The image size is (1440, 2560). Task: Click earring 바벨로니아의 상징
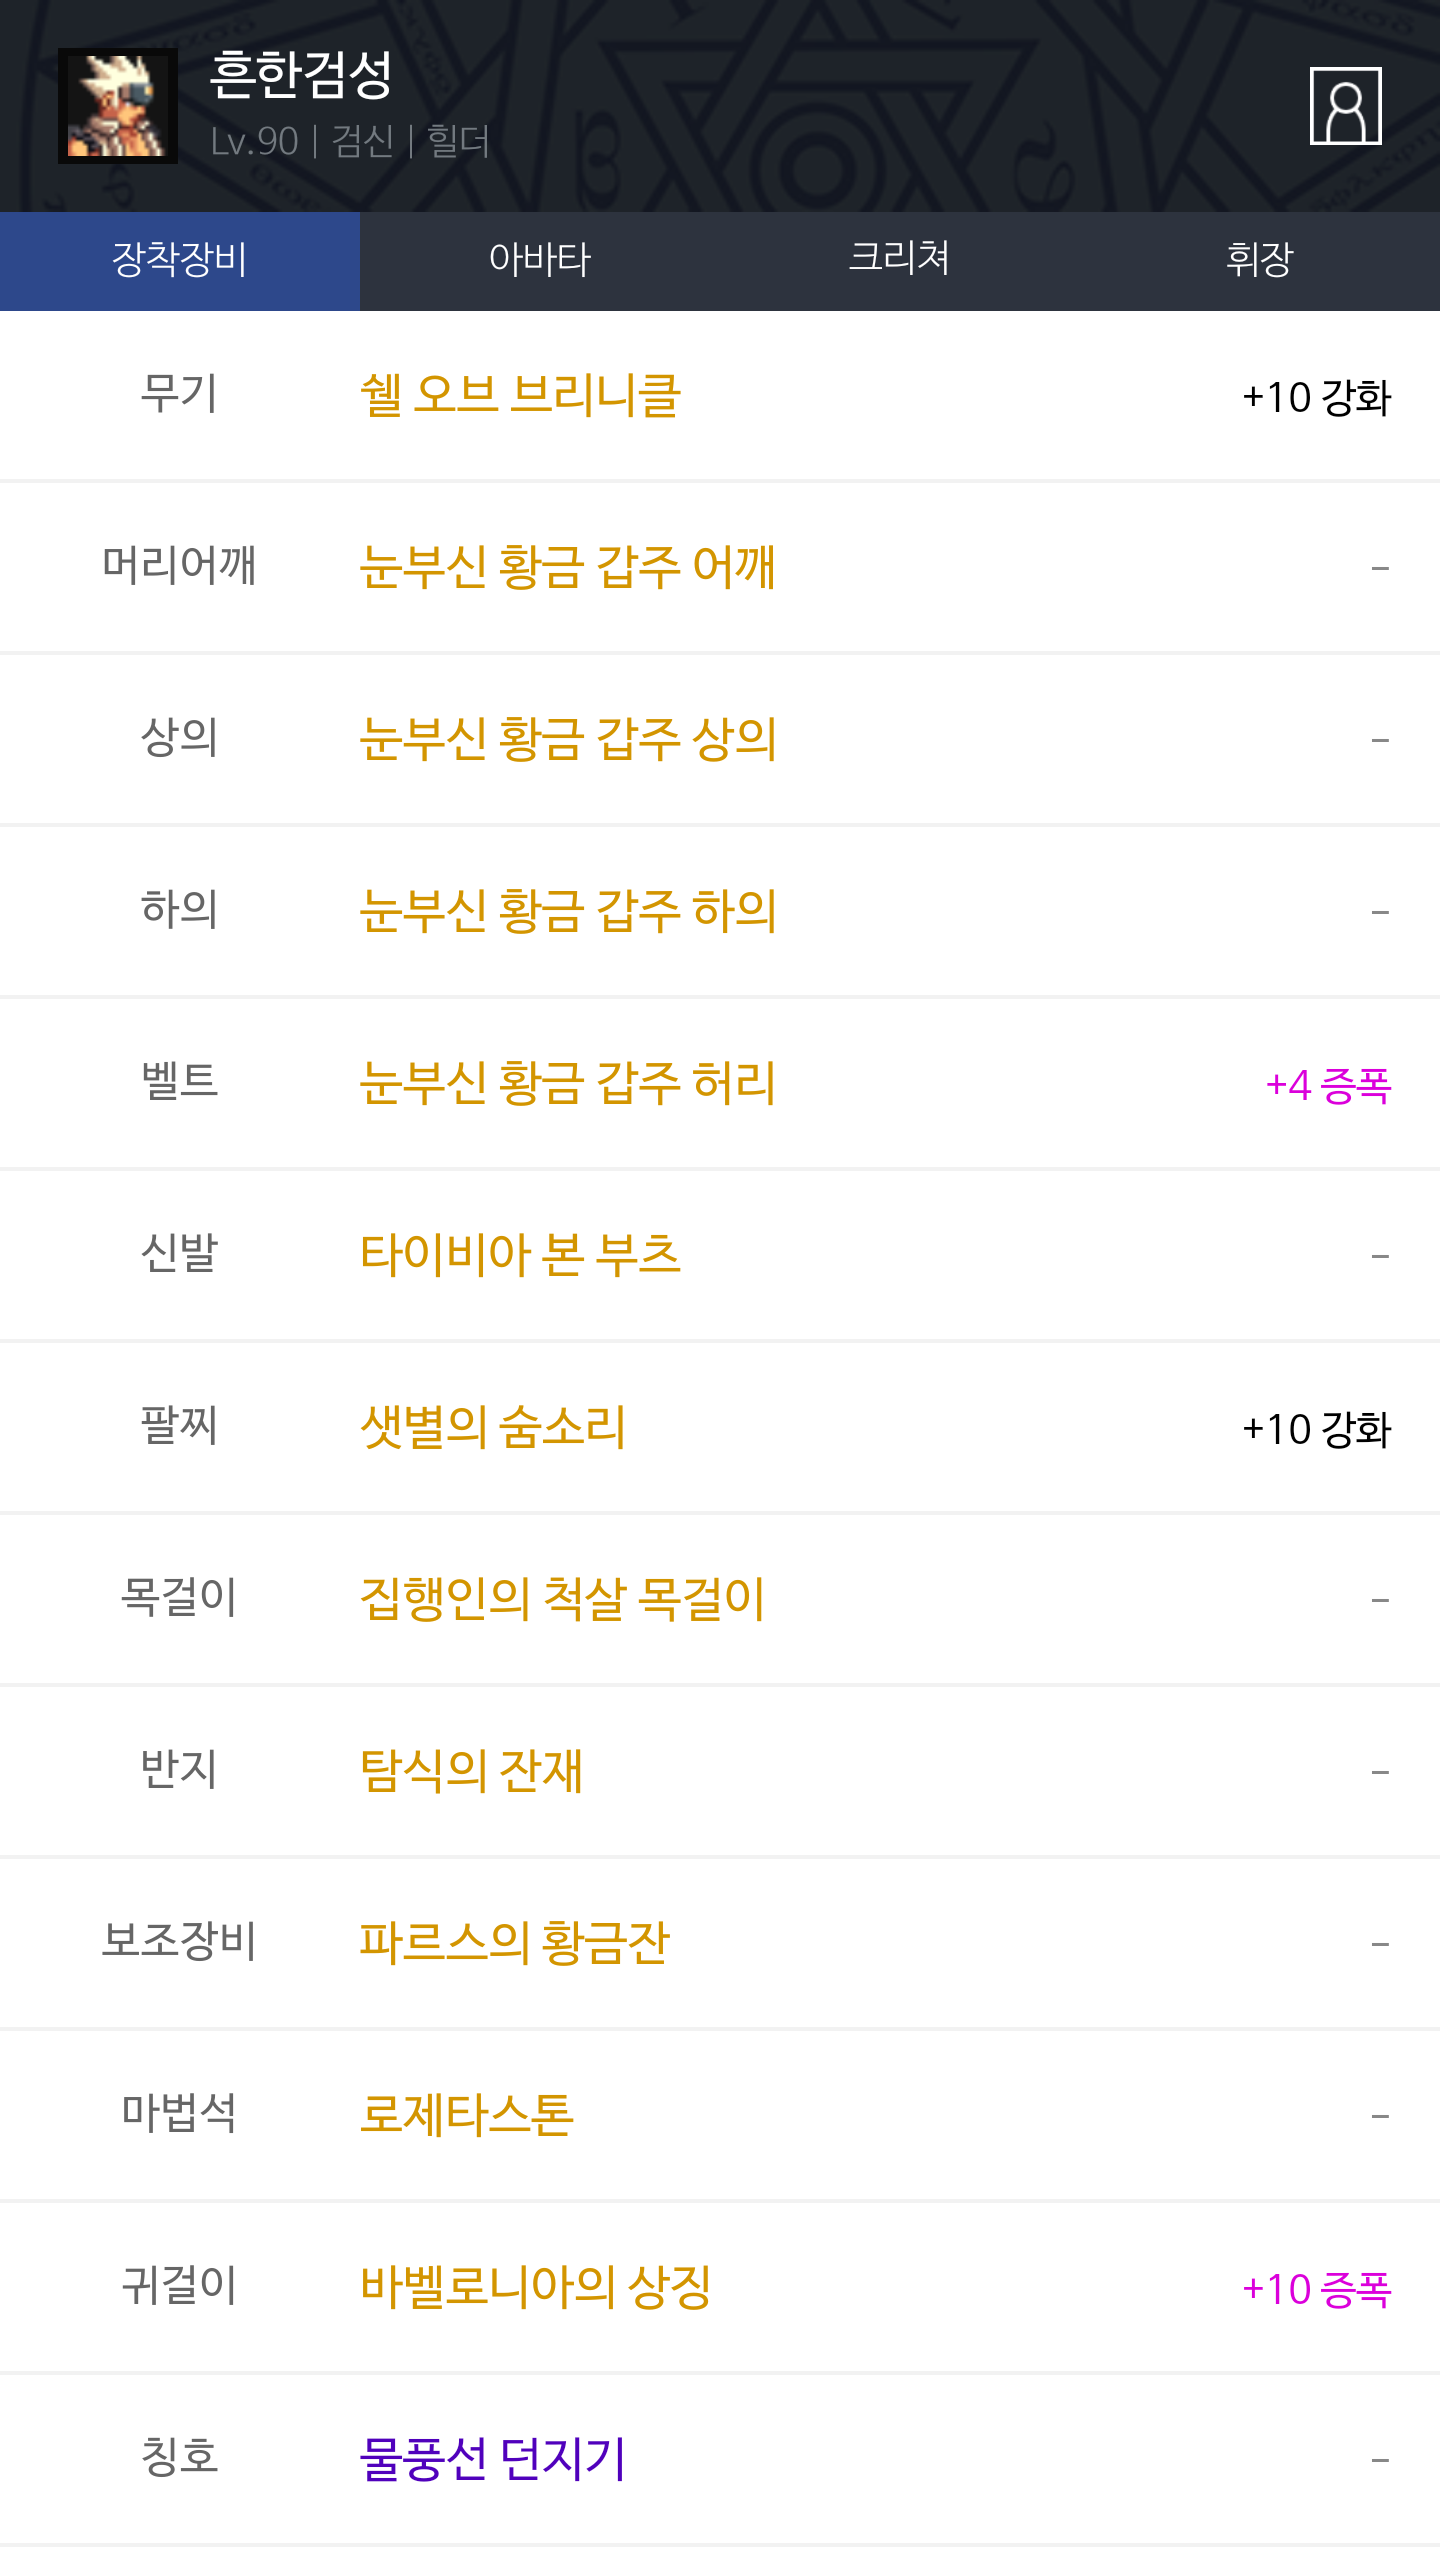point(535,2288)
